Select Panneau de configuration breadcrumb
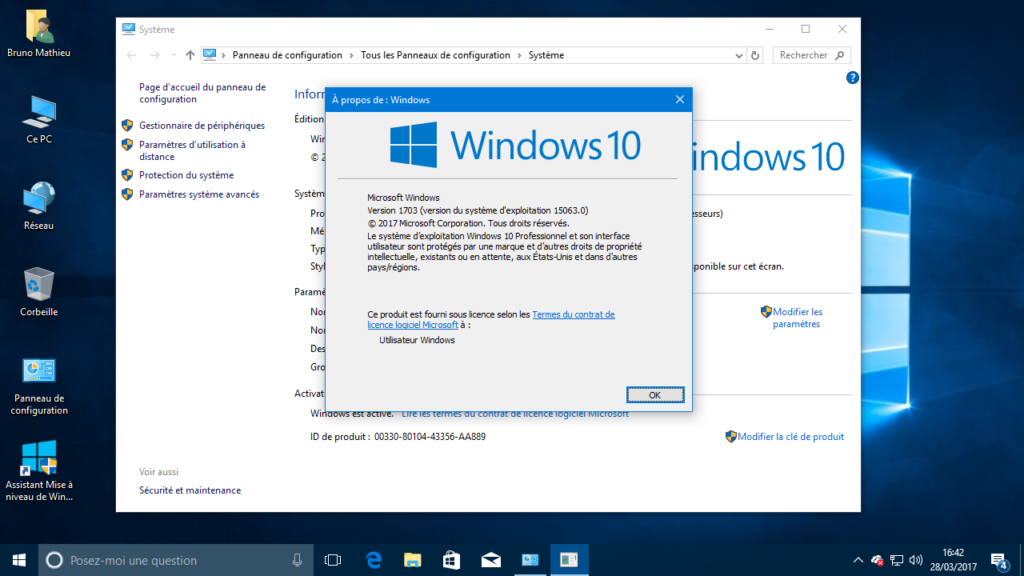This screenshot has height=576, width=1024. point(287,56)
